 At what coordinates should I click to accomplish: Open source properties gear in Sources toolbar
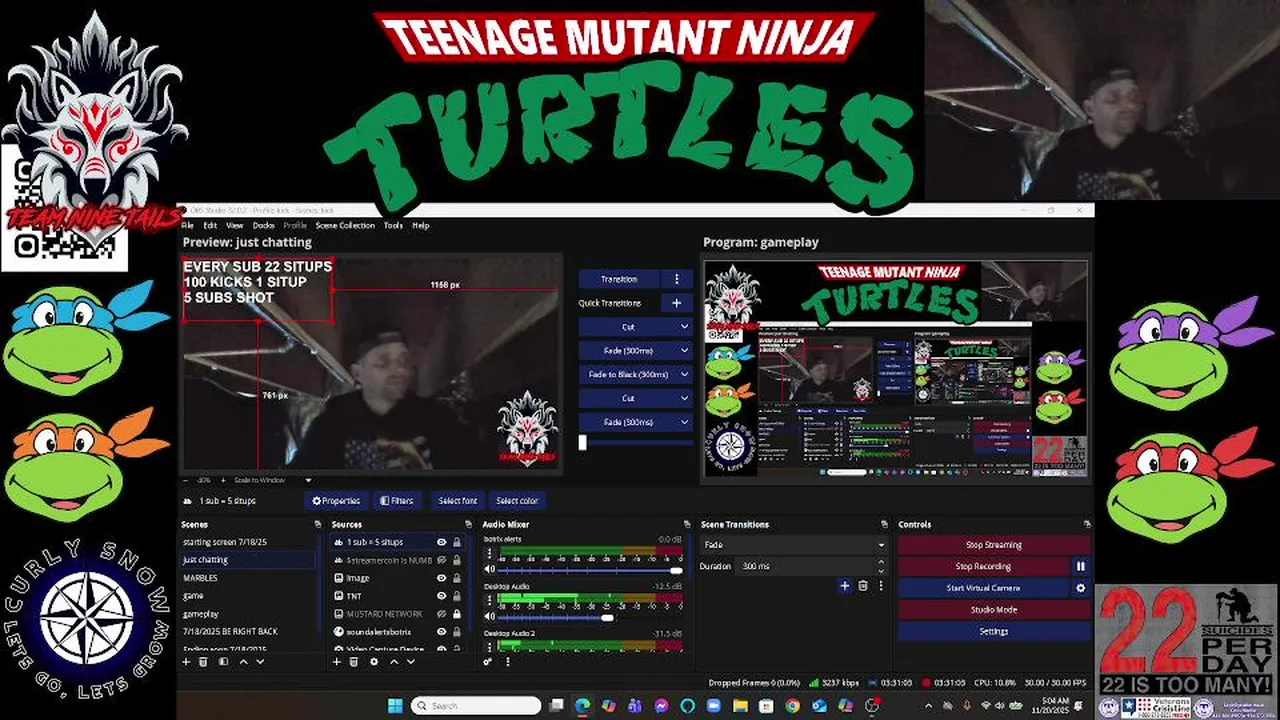tap(374, 661)
